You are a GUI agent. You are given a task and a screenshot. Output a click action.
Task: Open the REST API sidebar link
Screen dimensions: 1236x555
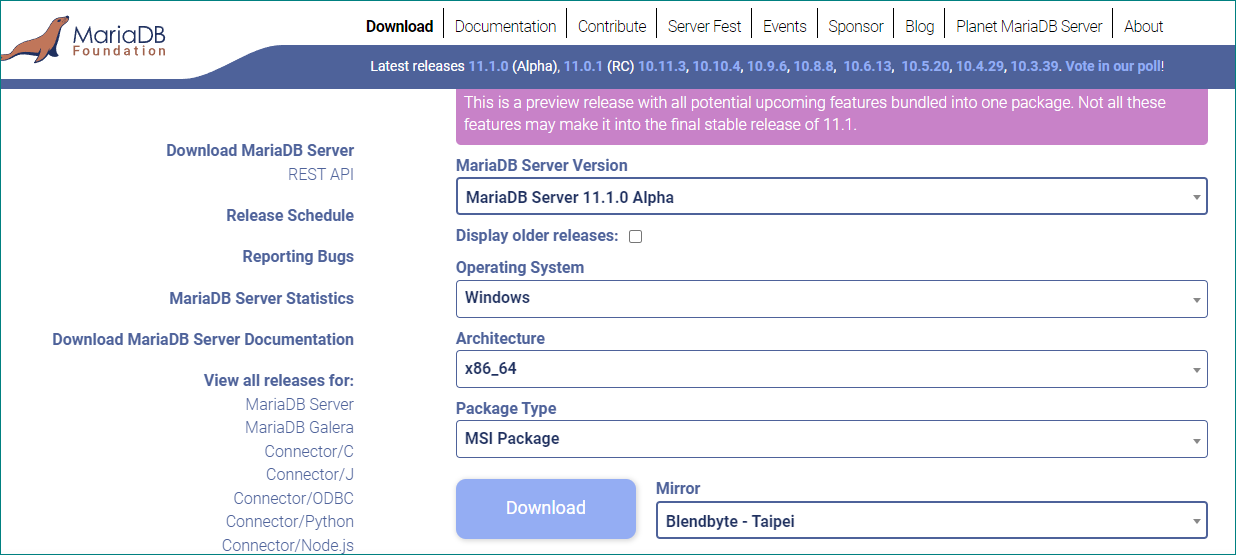(321, 174)
